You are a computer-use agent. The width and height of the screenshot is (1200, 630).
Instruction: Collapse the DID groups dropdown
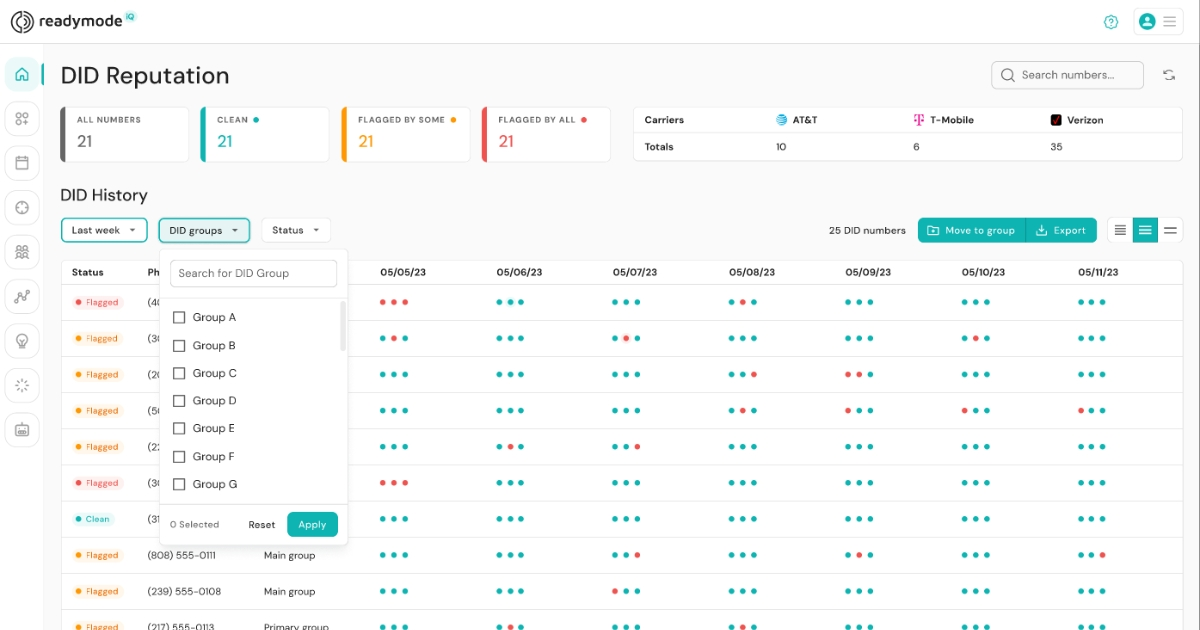coord(204,230)
